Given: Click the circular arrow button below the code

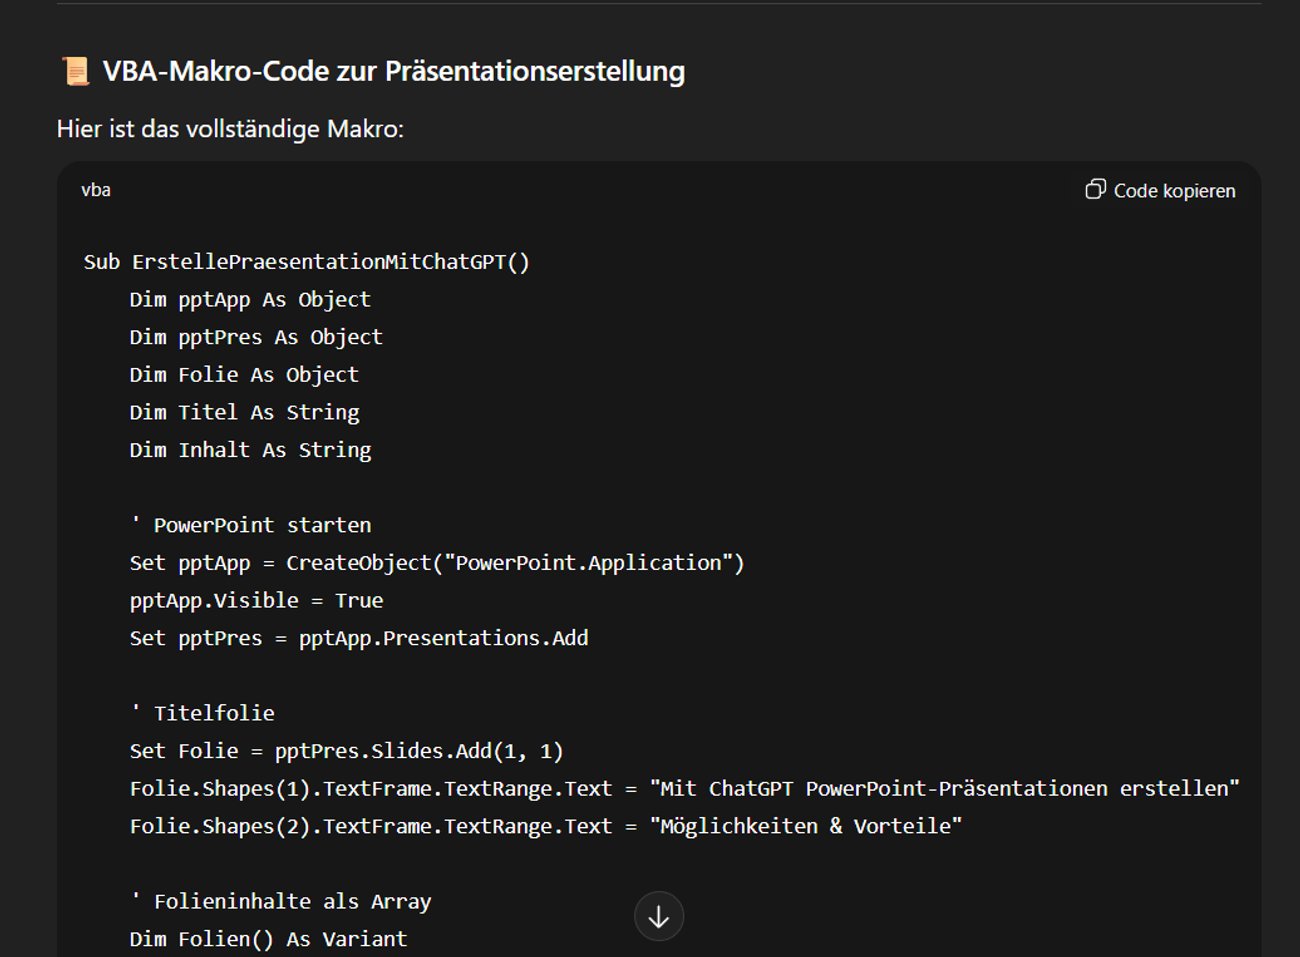Looking at the screenshot, I should pyautogui.click(x=659, y=915).
